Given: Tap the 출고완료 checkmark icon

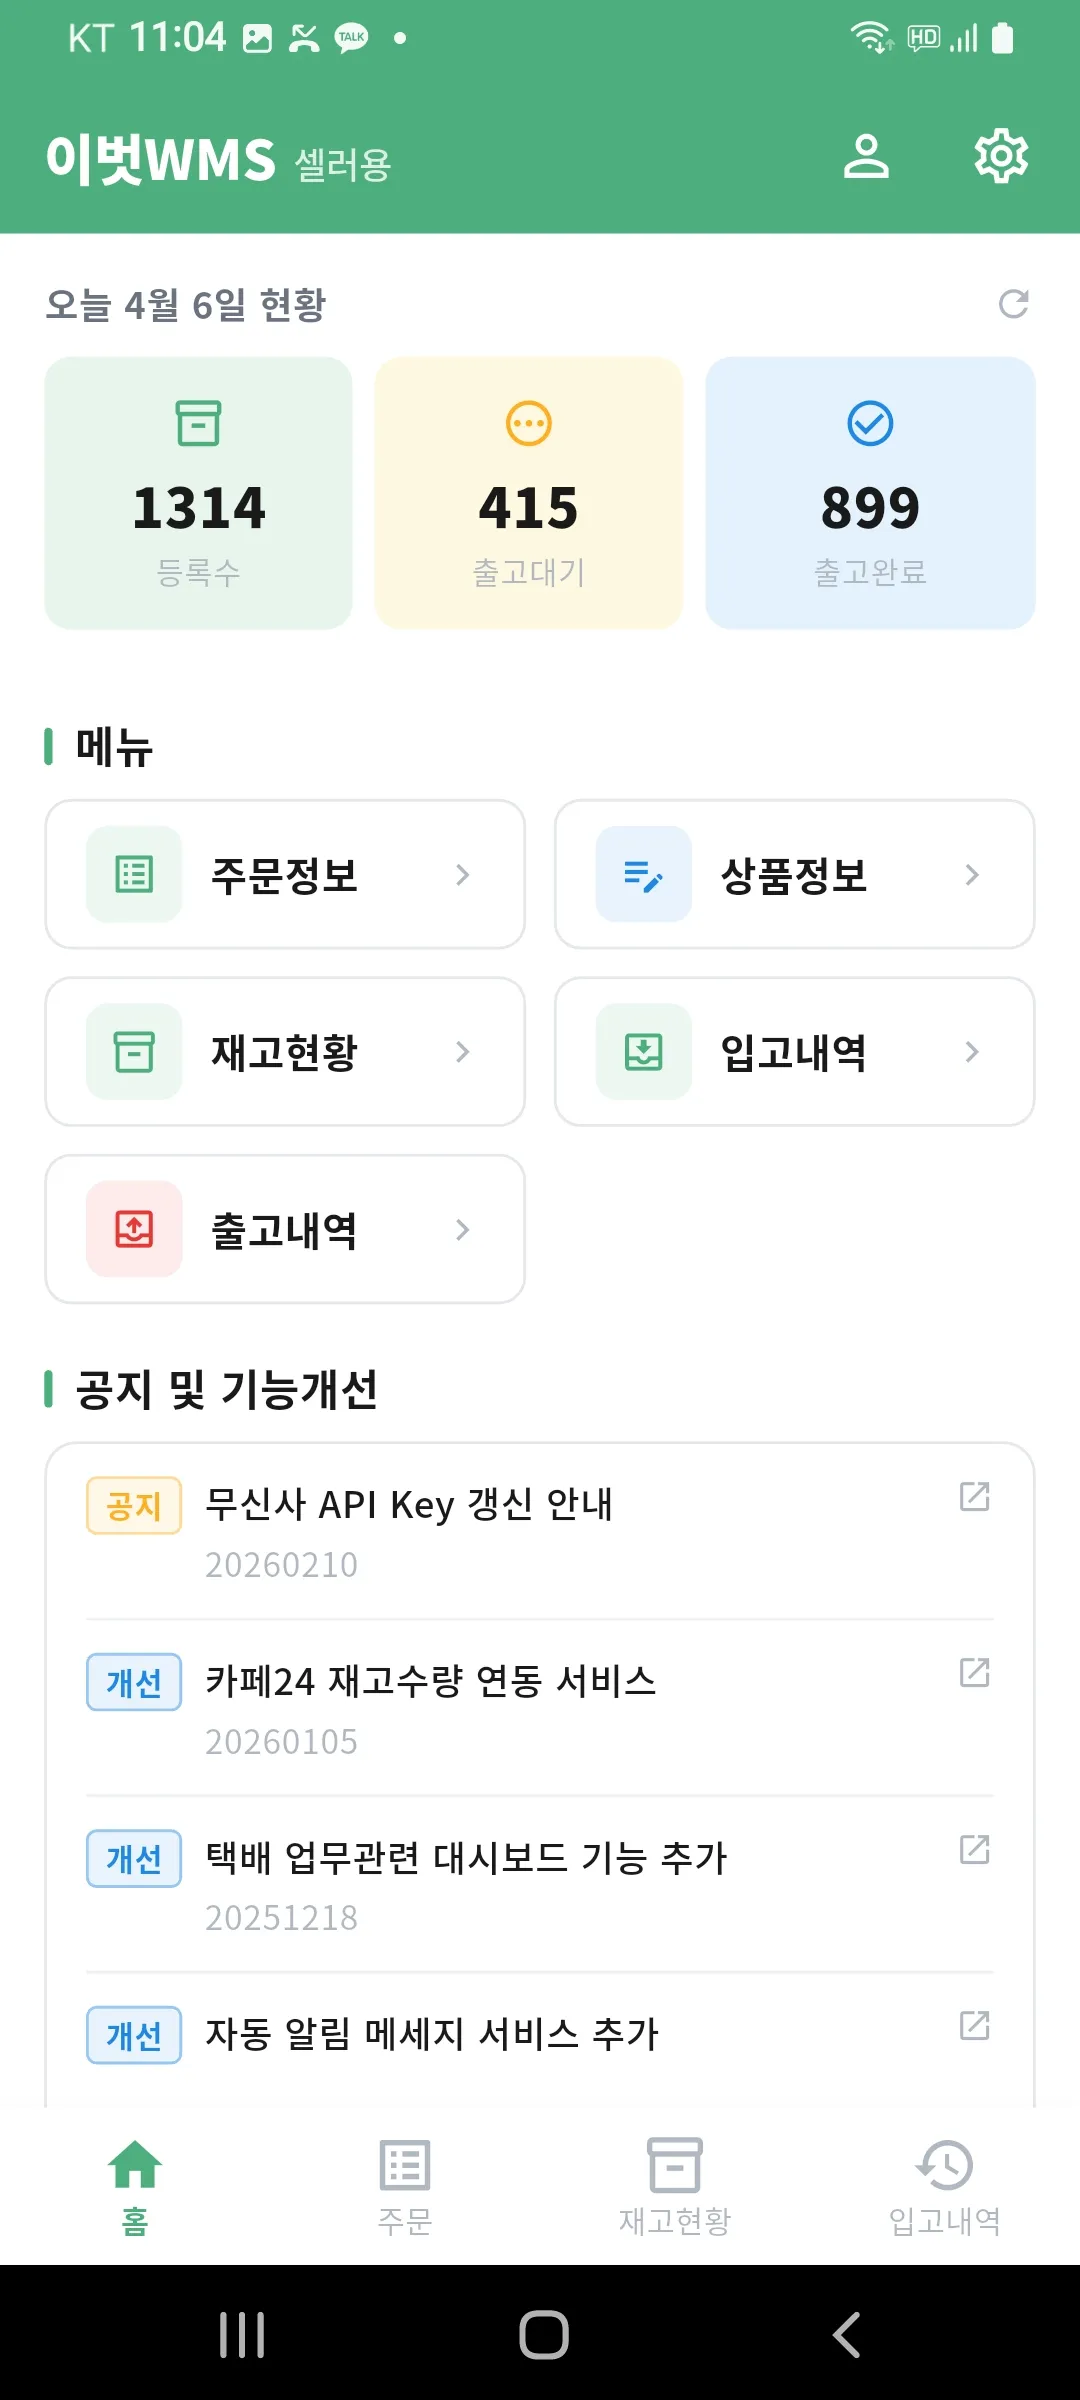Looking at the screenshot, I should (x=870, y=423).
